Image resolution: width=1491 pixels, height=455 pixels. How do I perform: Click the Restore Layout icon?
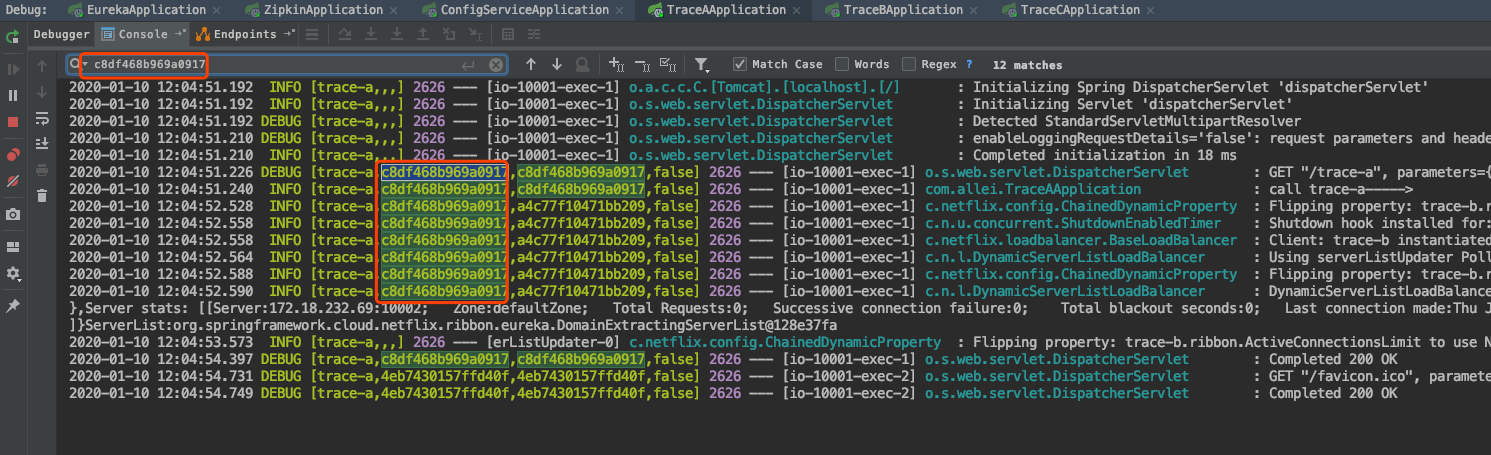click(13, 246)
